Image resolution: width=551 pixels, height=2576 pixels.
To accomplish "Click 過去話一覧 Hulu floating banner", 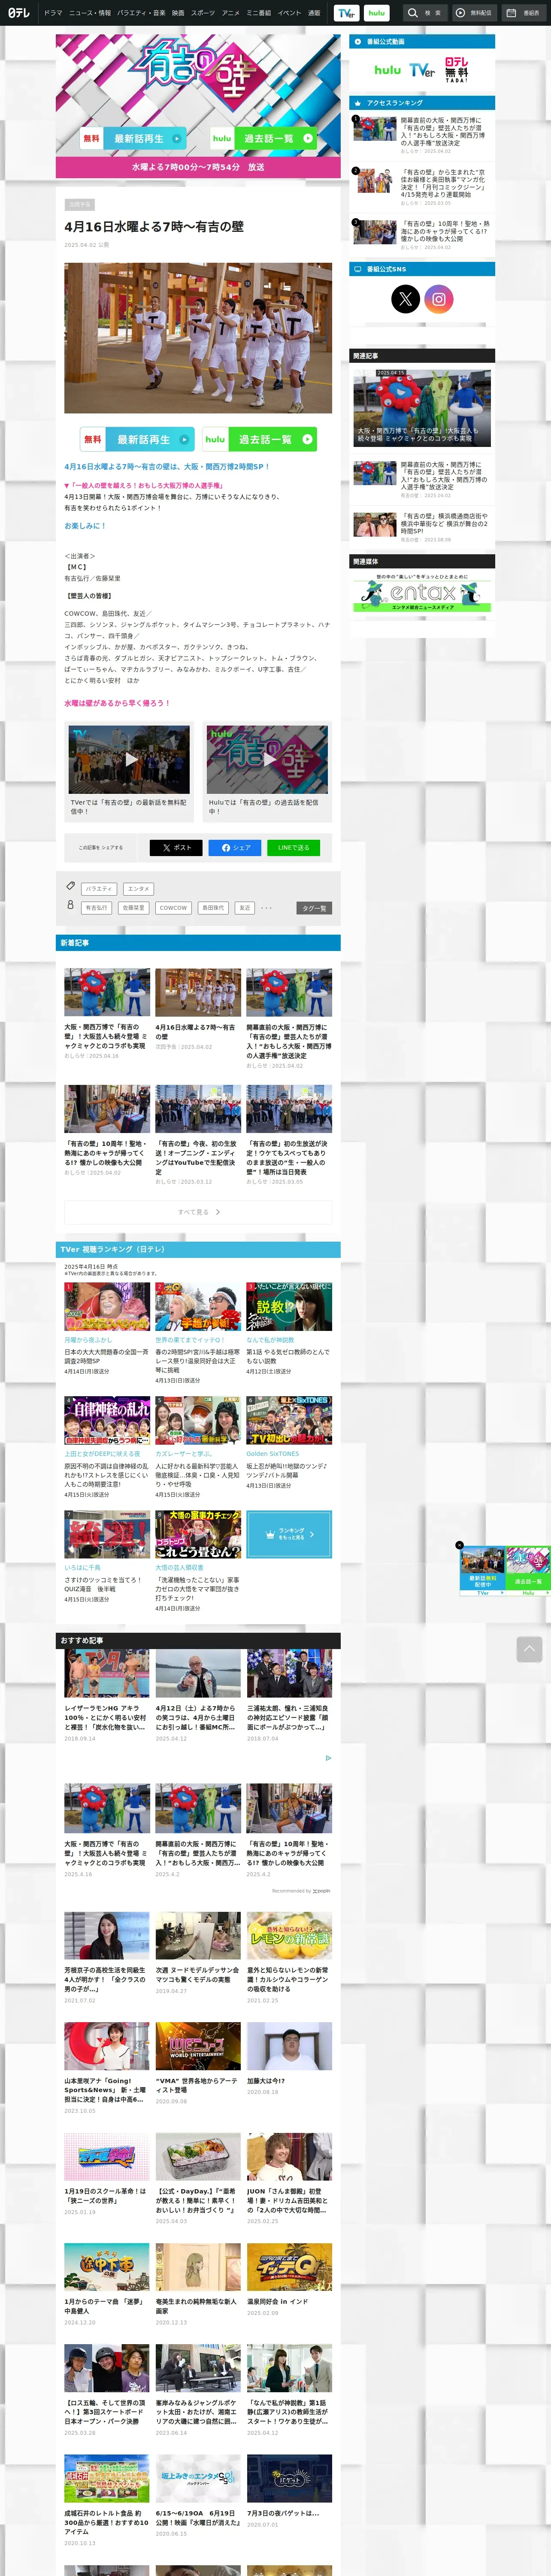I will coord(528,1570).
